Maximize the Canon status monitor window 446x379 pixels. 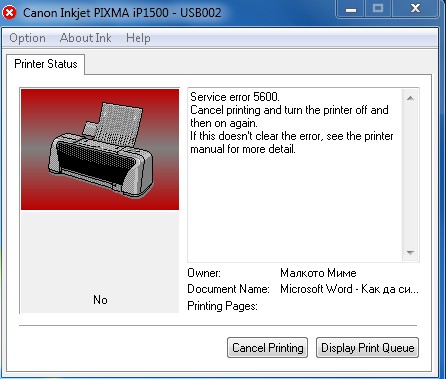pos(378,9)
